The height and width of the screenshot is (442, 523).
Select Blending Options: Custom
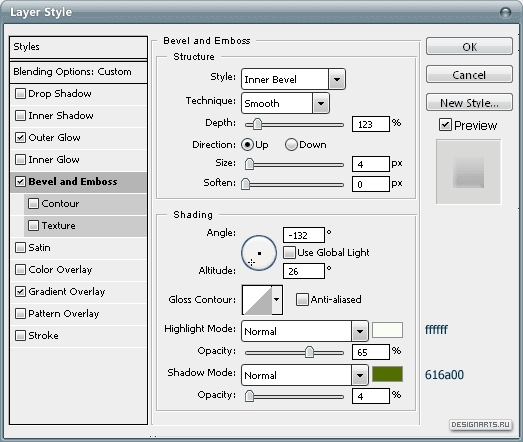pyautogui.click(x=78, y=72)
